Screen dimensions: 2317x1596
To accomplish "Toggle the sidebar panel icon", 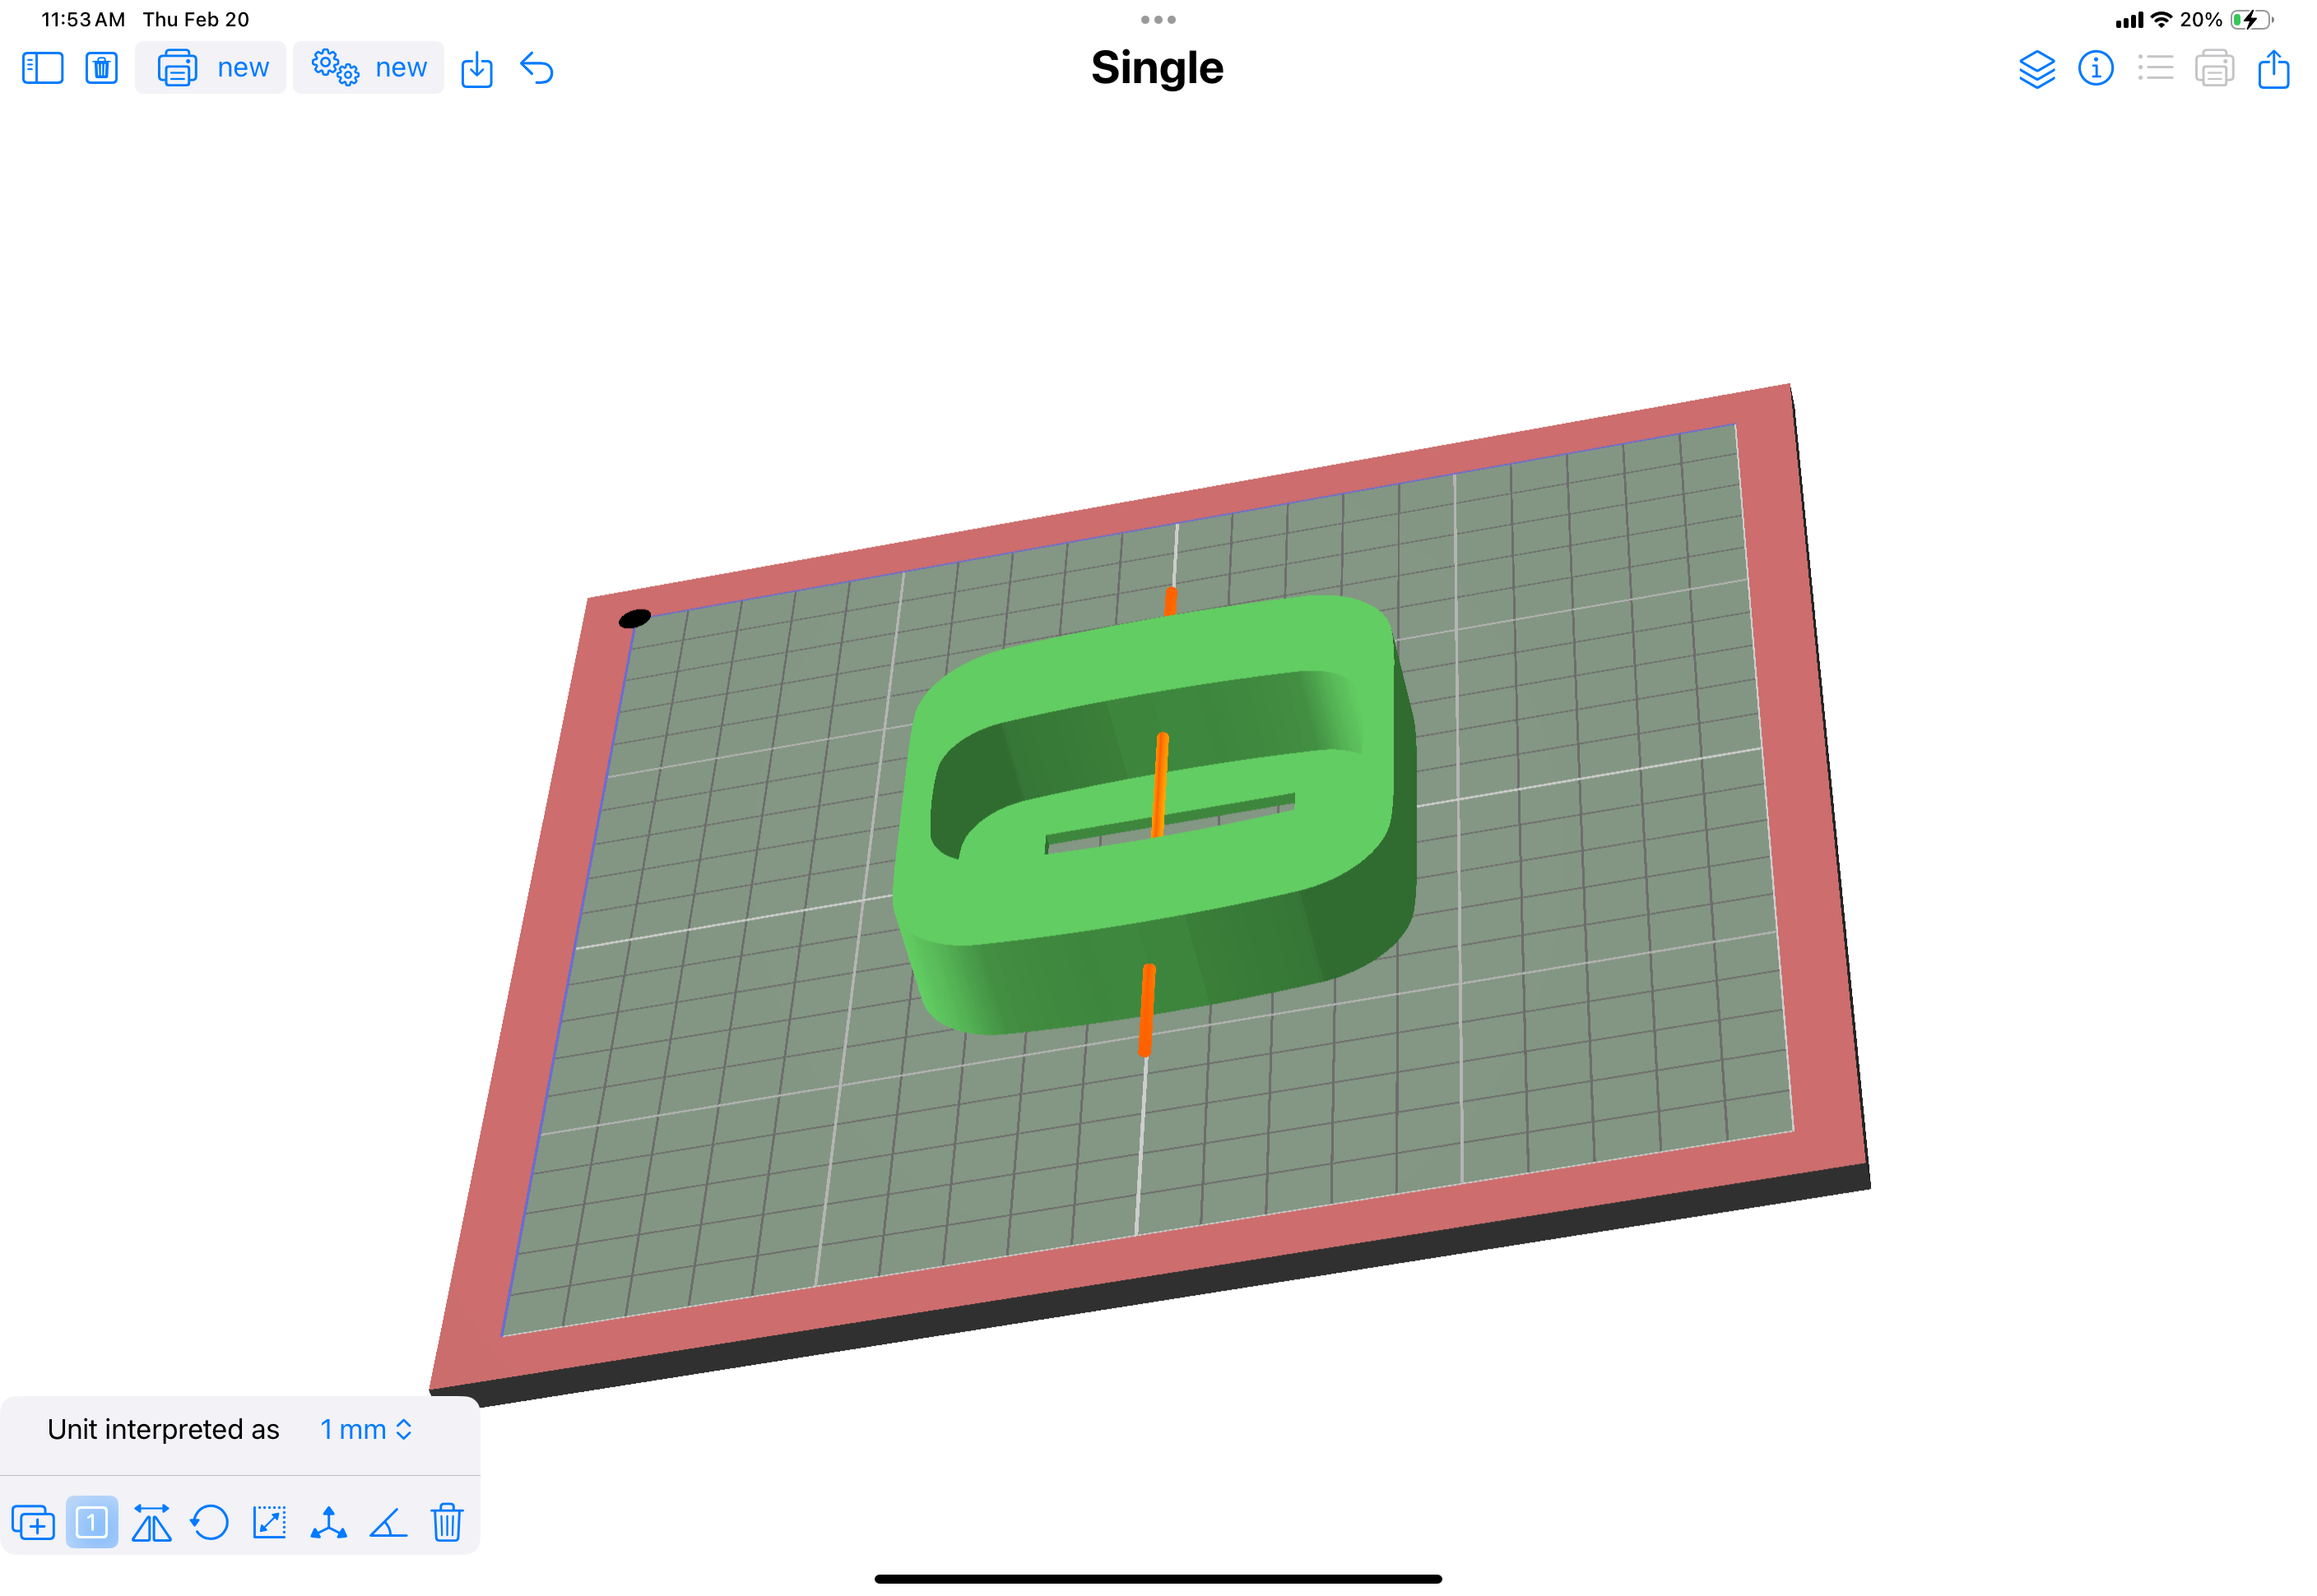I will (x=42, y=68).
